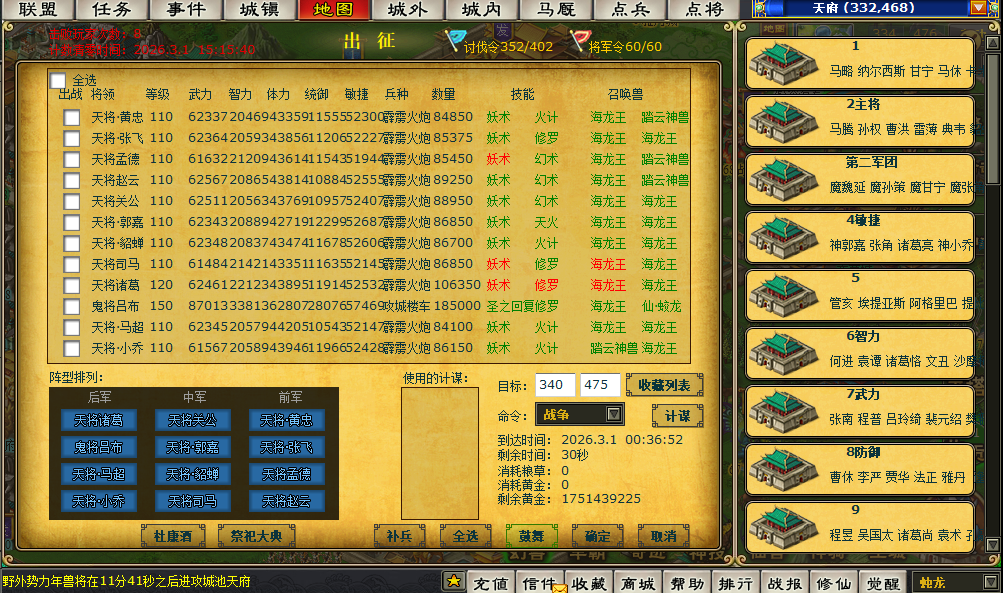Enable the checkbox for 鬼将吕布
1003x593 pixels.
tap(72, 307)
